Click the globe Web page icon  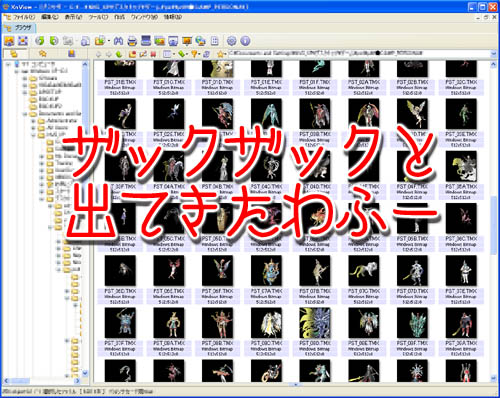click(x=200, y=41)
